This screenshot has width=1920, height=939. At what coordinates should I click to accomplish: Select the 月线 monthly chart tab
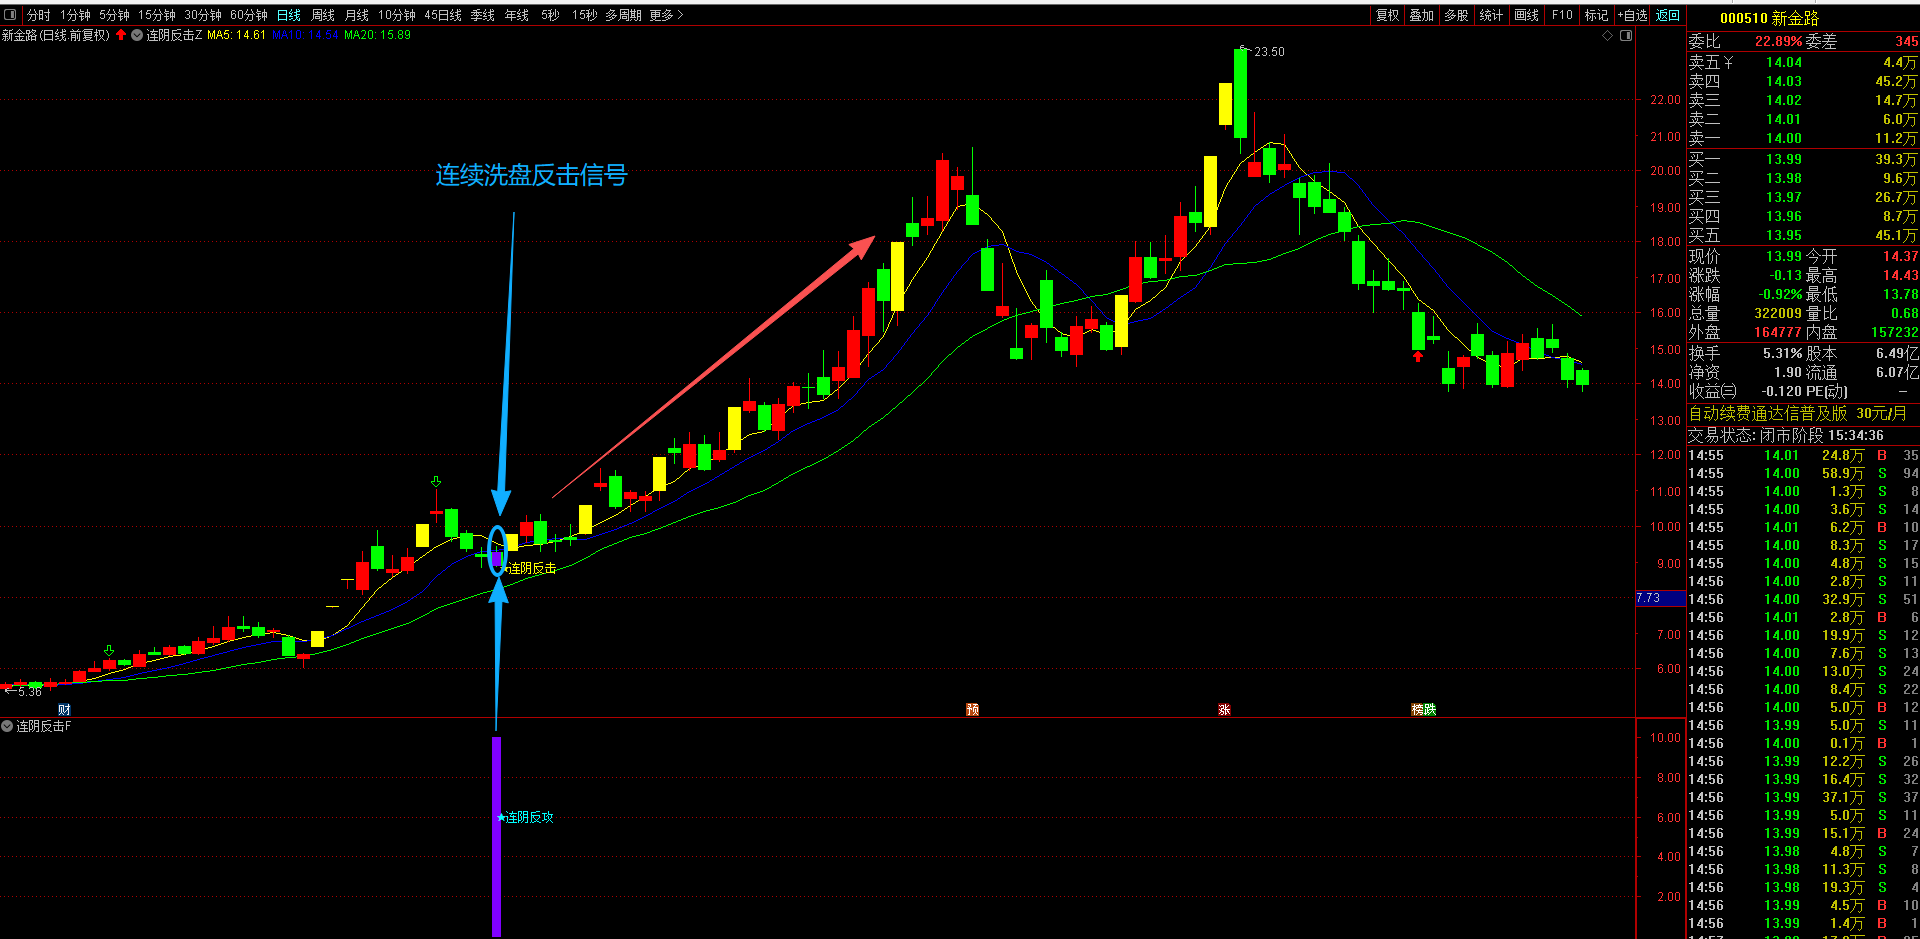click(357, 15)
